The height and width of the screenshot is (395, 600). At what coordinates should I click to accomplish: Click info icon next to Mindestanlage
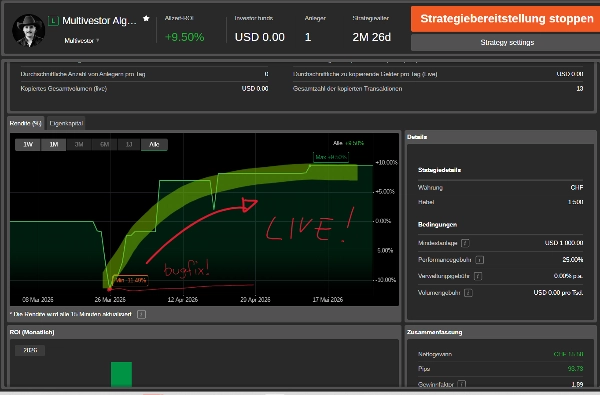[465, 243]
